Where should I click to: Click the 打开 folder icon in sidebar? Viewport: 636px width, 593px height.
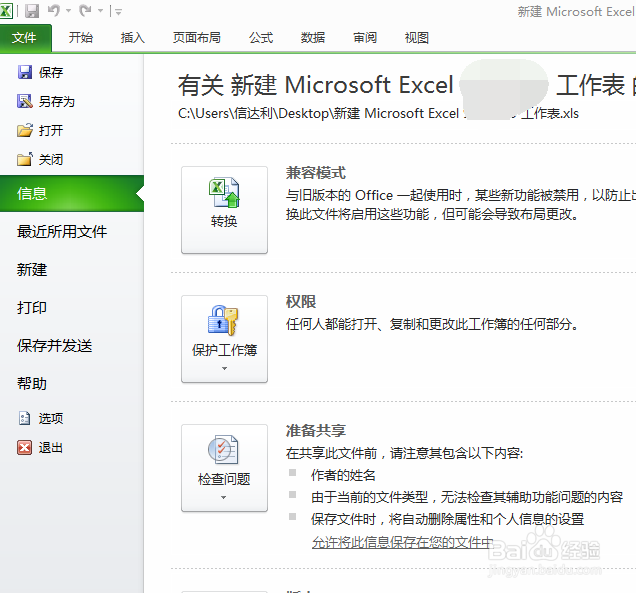(x=25, y=130)
